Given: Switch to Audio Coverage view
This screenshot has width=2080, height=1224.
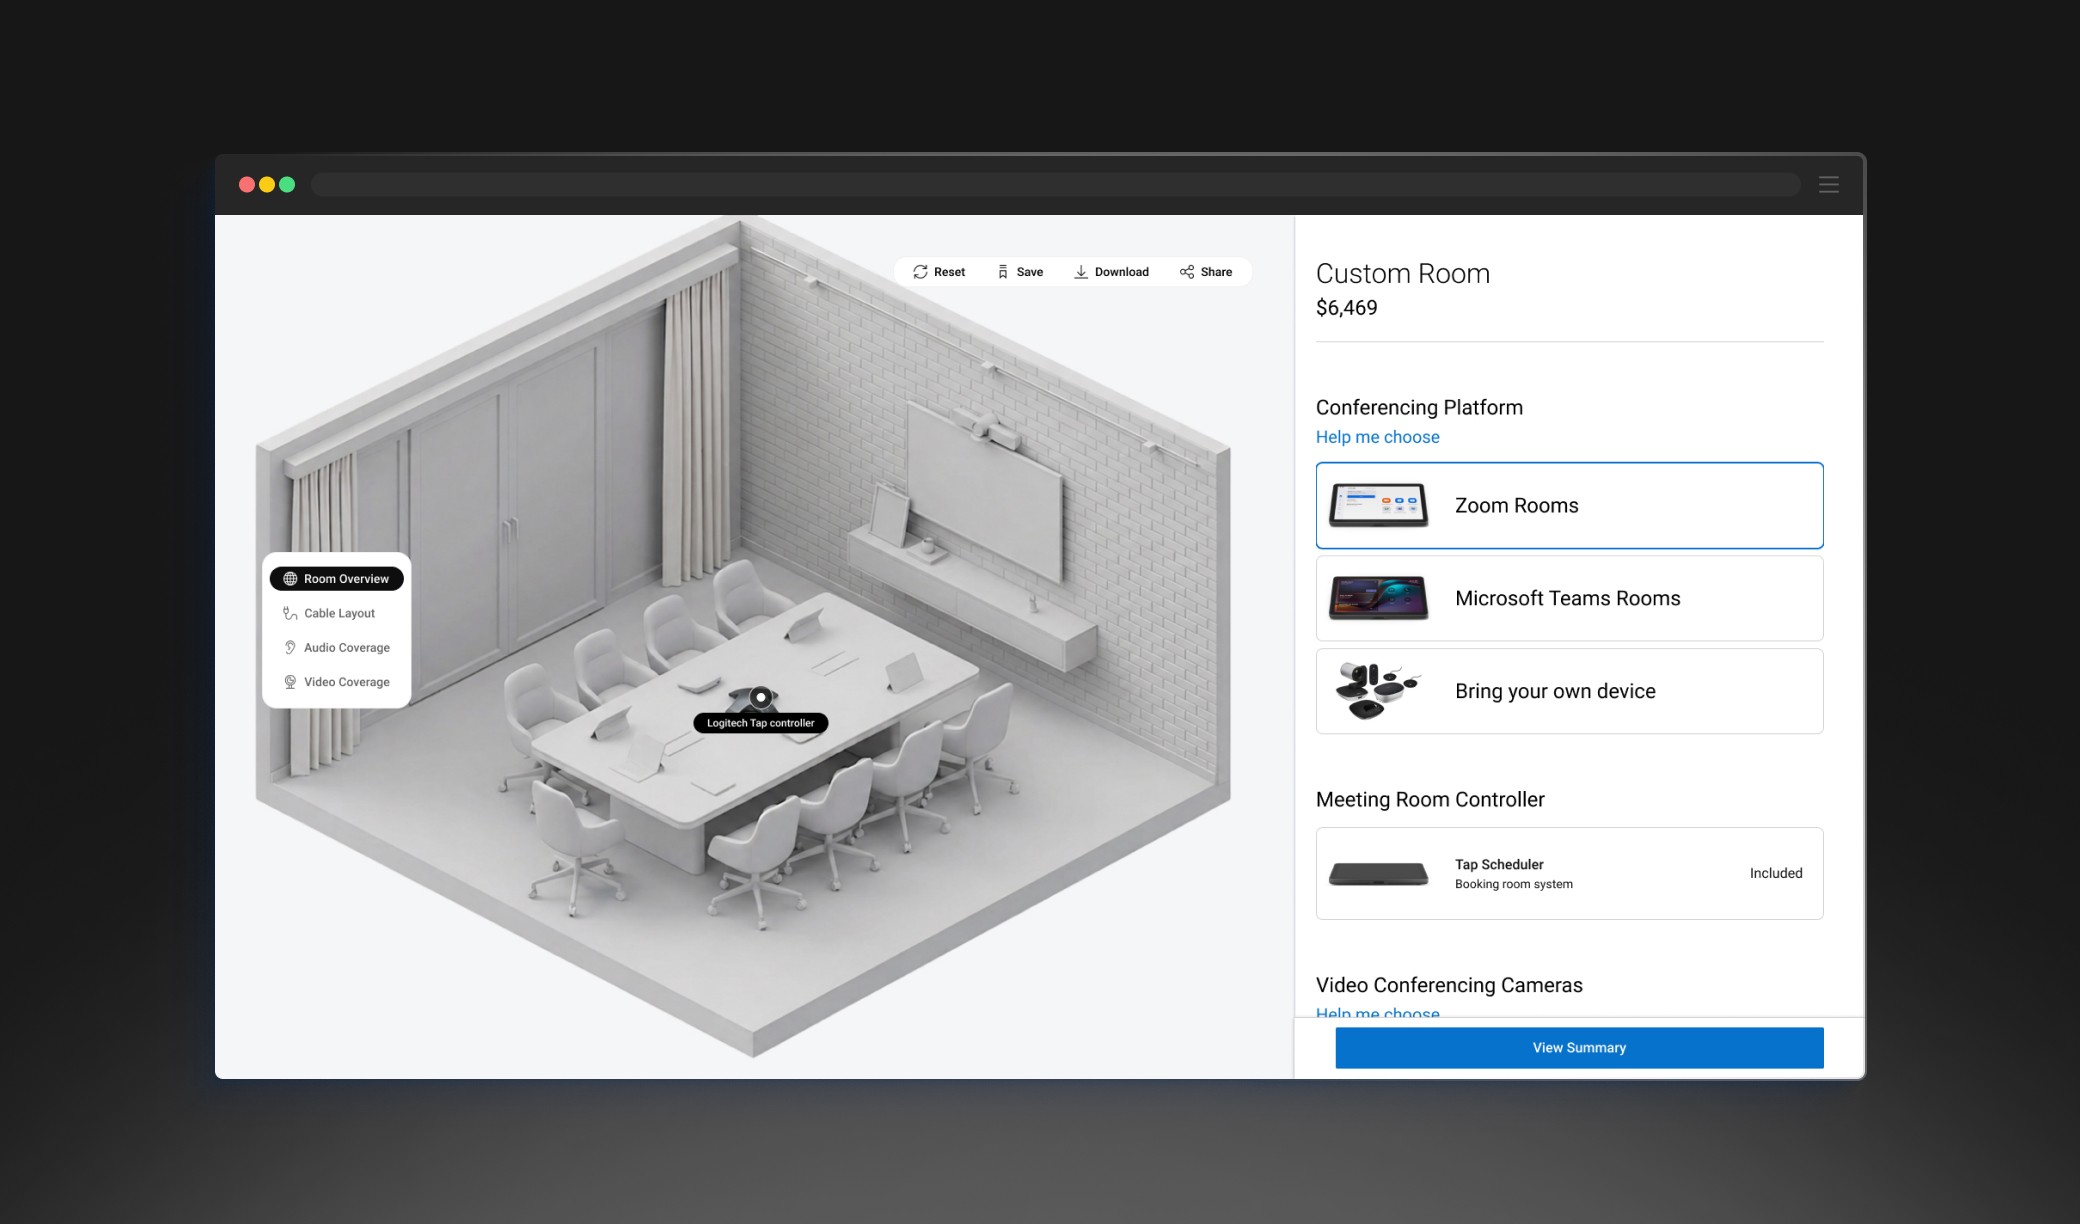Looking at the screenshot, I should click(x=337, y=648).
